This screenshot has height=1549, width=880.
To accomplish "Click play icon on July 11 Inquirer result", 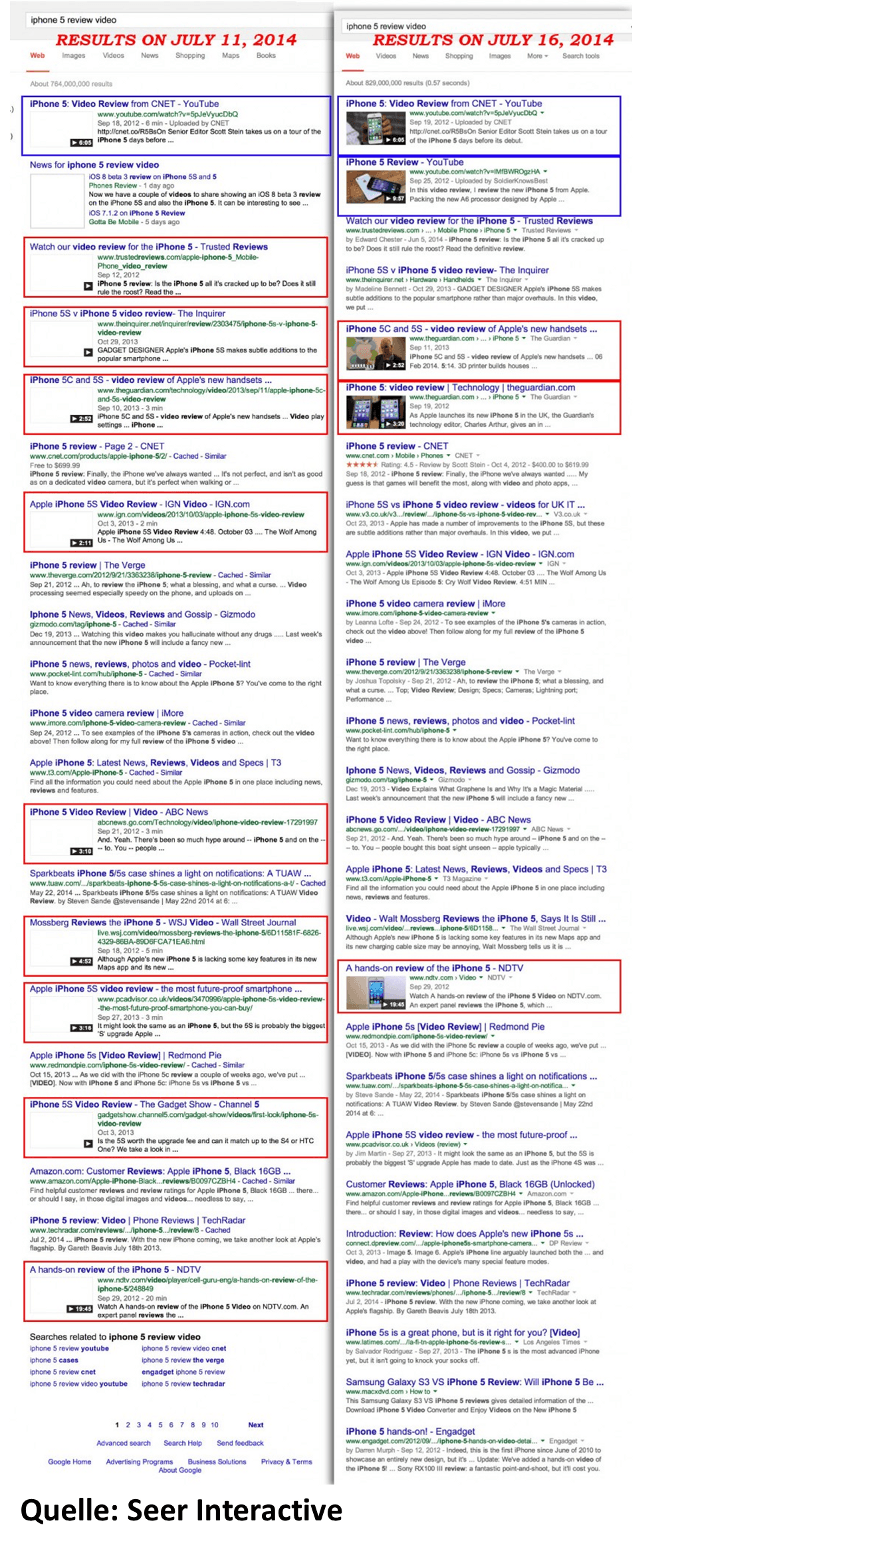I will point(88,352).
